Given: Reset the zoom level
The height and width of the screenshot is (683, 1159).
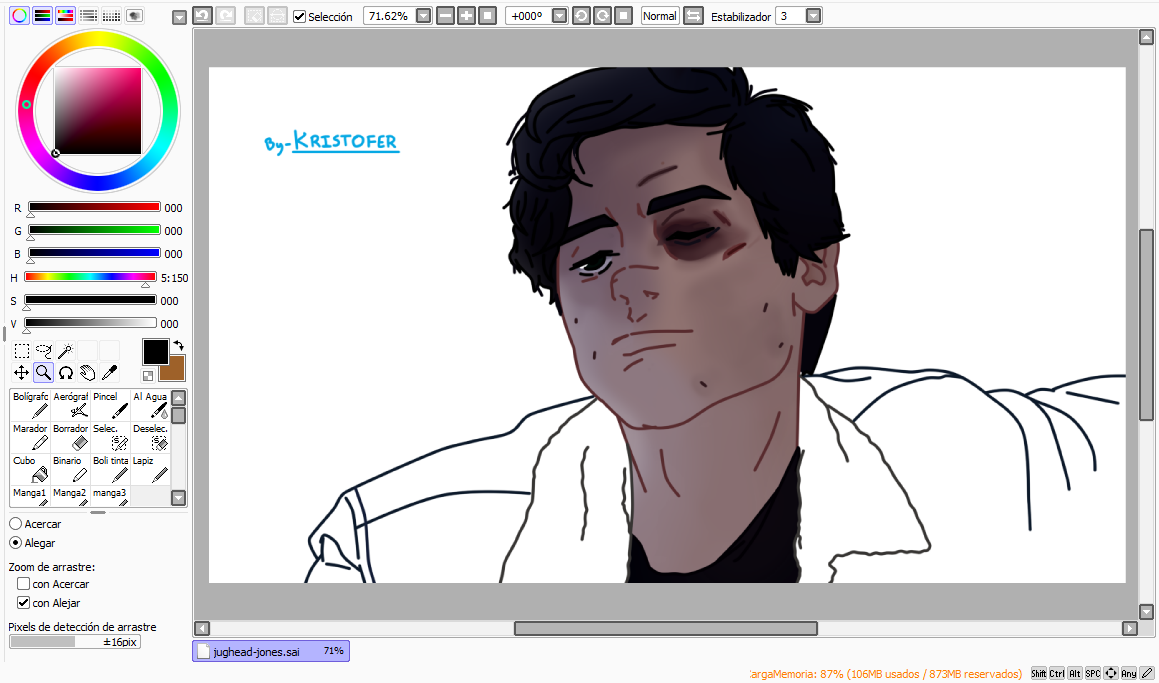Looking at the screenshot, I should coord(487,16).
